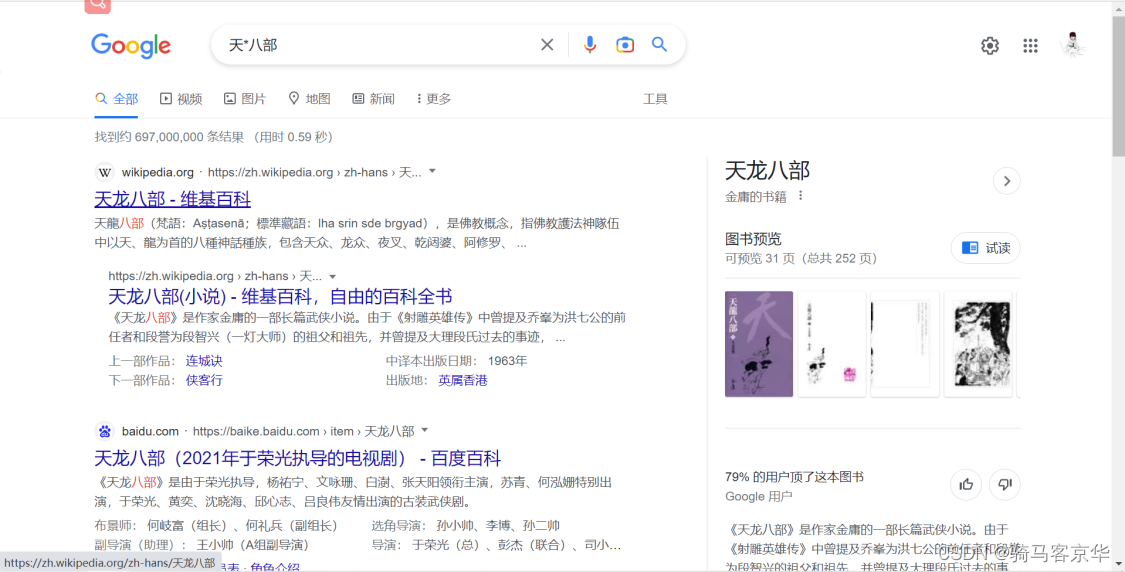Switch to the 新闻 tab

373,99
